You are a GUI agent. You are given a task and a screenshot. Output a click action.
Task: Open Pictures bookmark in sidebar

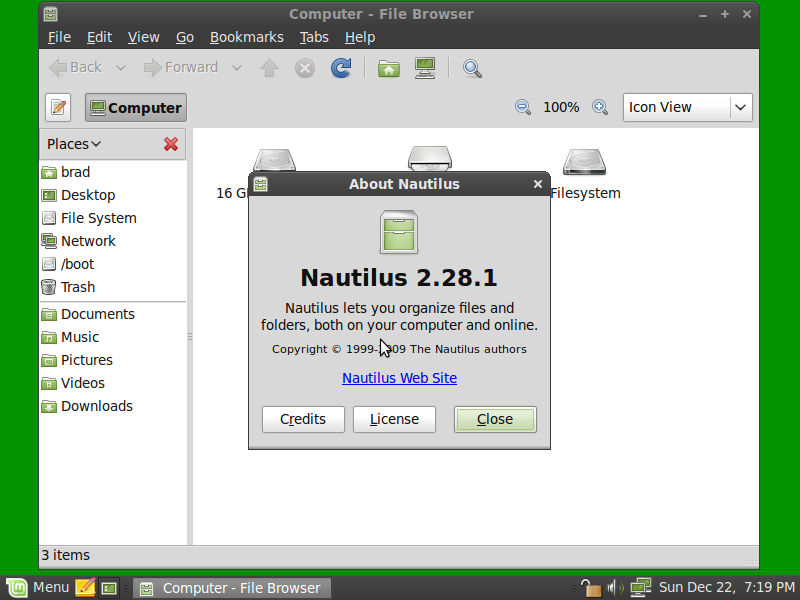coord(113,360)
